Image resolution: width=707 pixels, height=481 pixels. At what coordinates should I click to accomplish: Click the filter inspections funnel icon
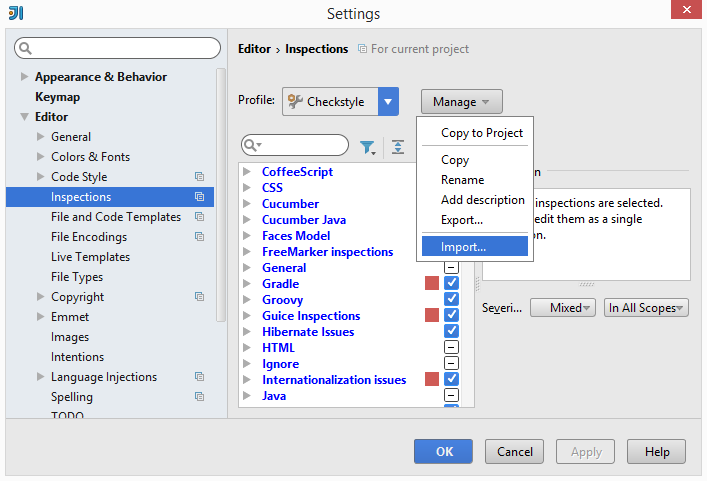(x=368, y=147)
